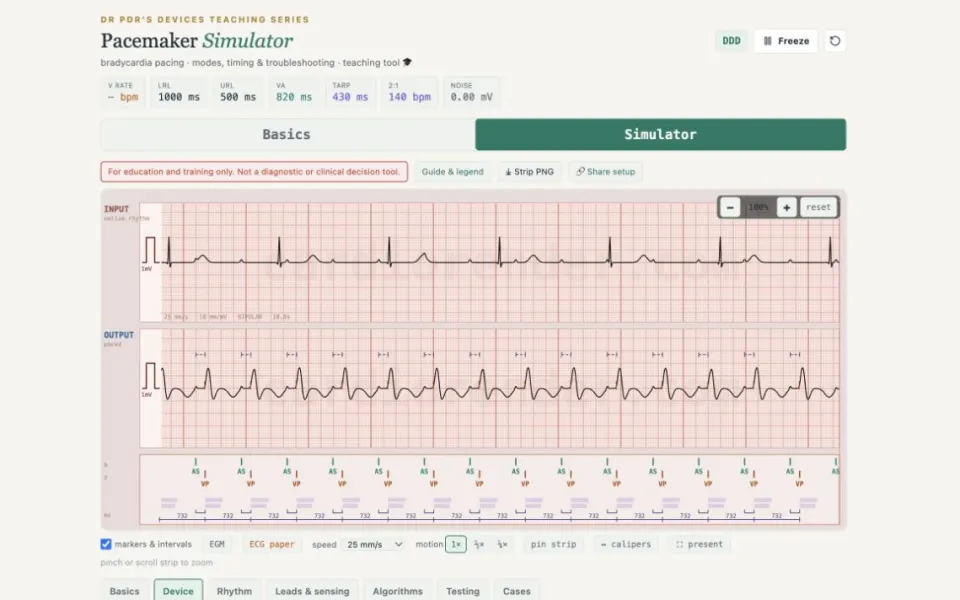Select 1× motion speed
960x600 pixels.
point(456,544)
